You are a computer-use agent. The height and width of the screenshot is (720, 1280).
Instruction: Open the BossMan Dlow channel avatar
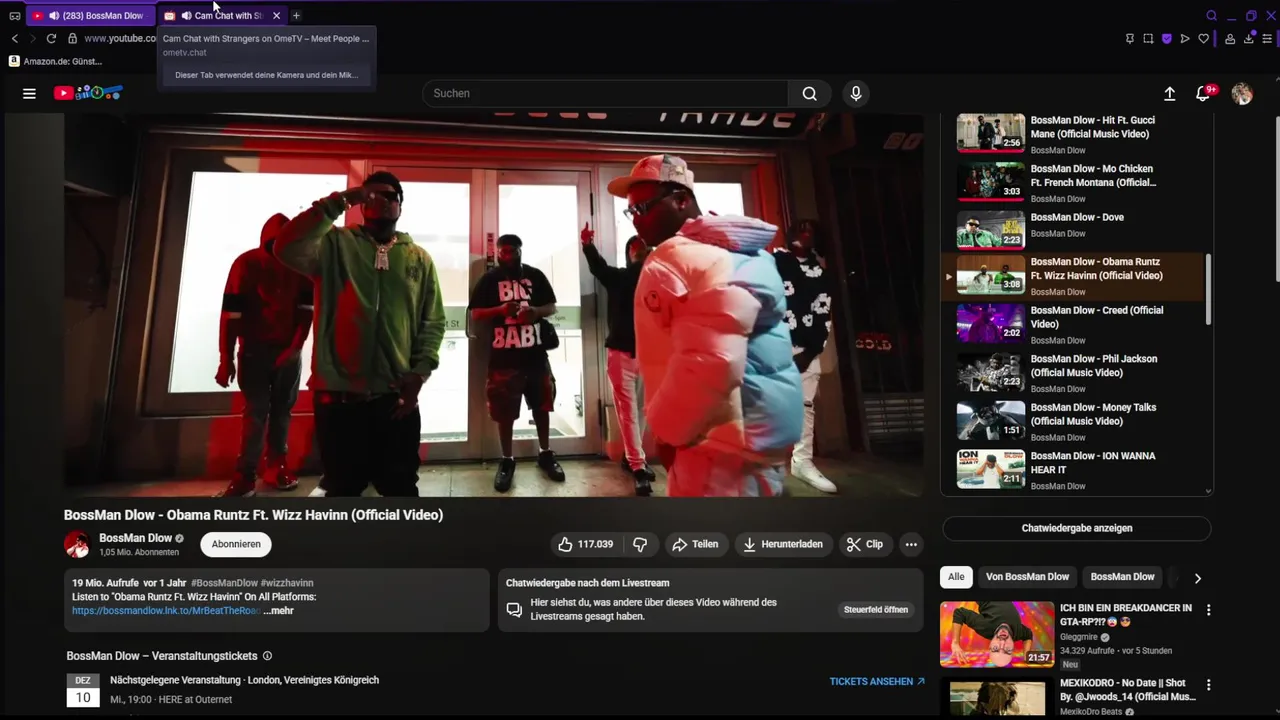coord(77,544)
